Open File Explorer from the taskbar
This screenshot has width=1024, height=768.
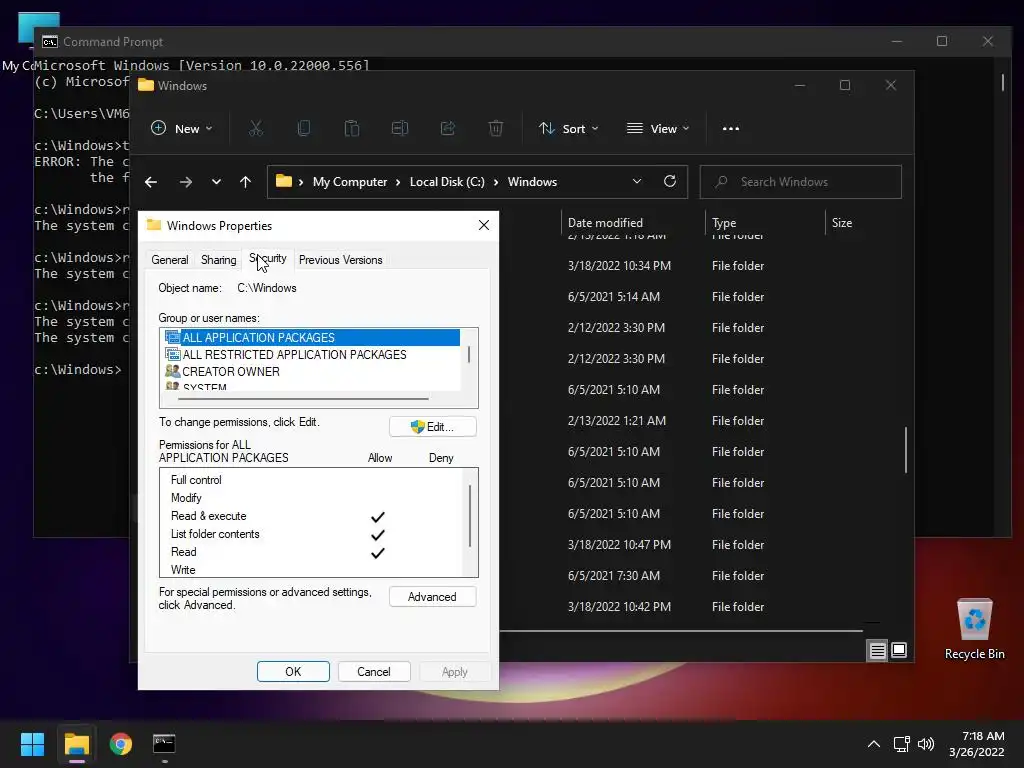[x=76, y=744]
